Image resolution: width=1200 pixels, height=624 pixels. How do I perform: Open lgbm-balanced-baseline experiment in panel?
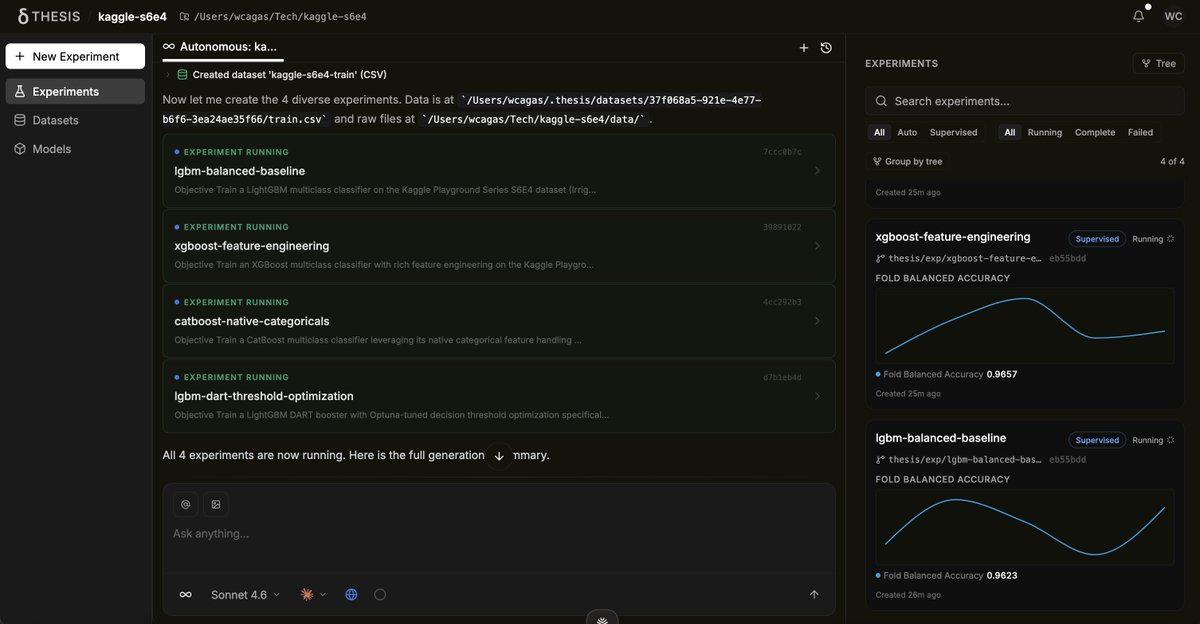[x=941, y=438]
